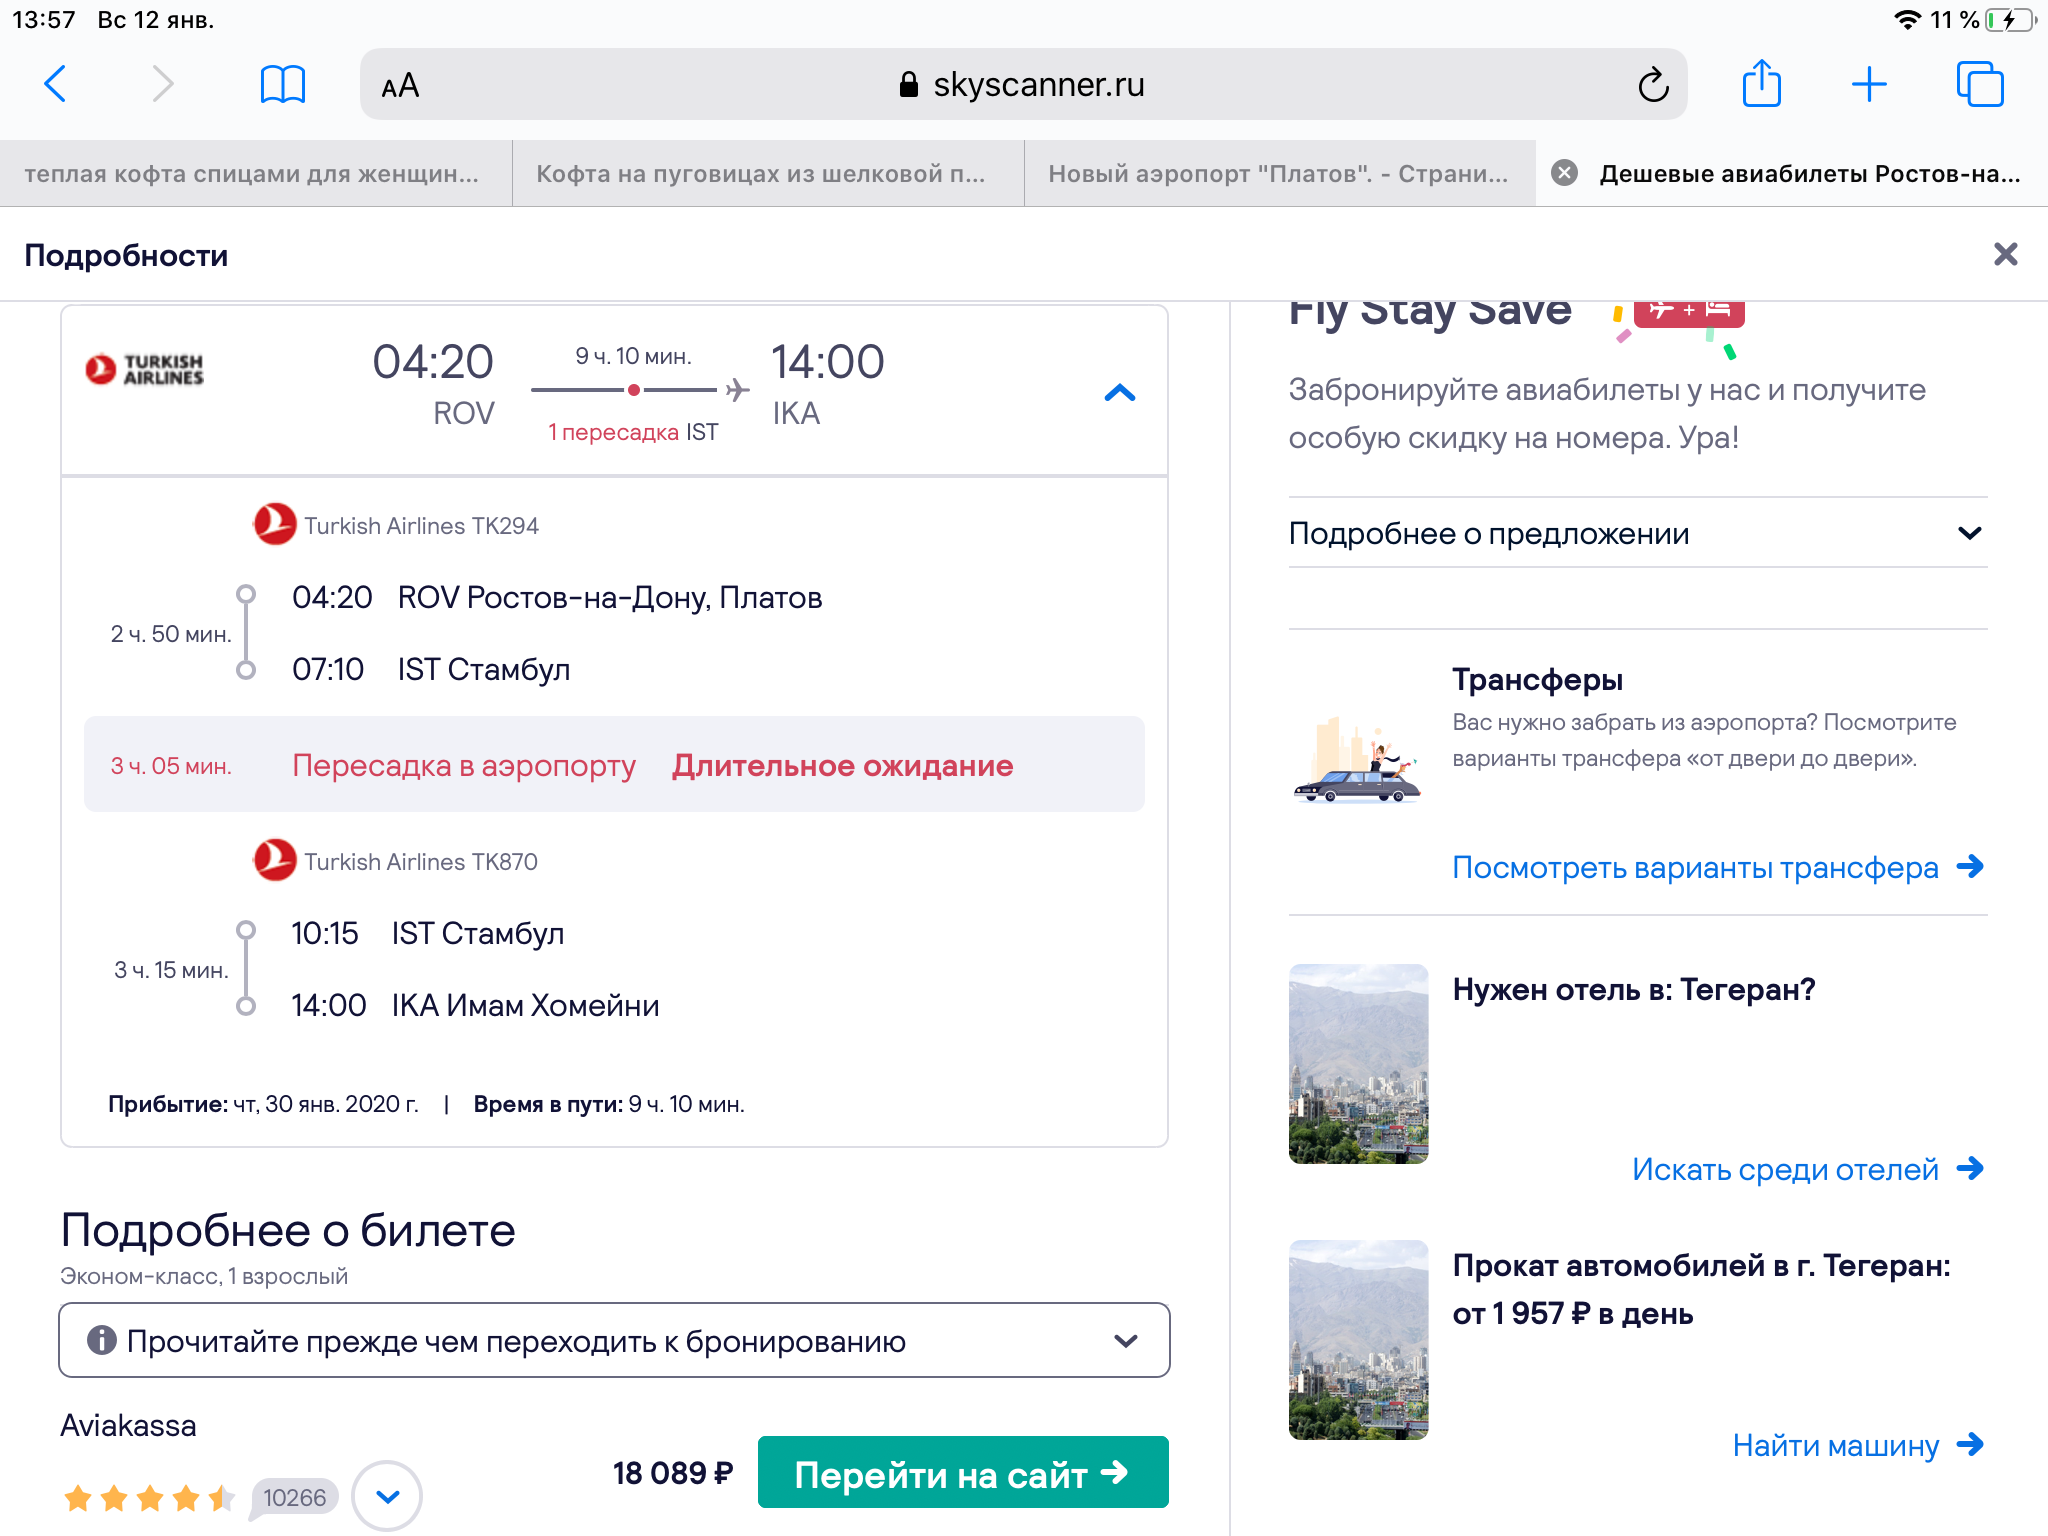The width and height of the screenshot is (2048, 1536).
Task: Close the Дешевые авиабилеты tab
Action: 1564,173
